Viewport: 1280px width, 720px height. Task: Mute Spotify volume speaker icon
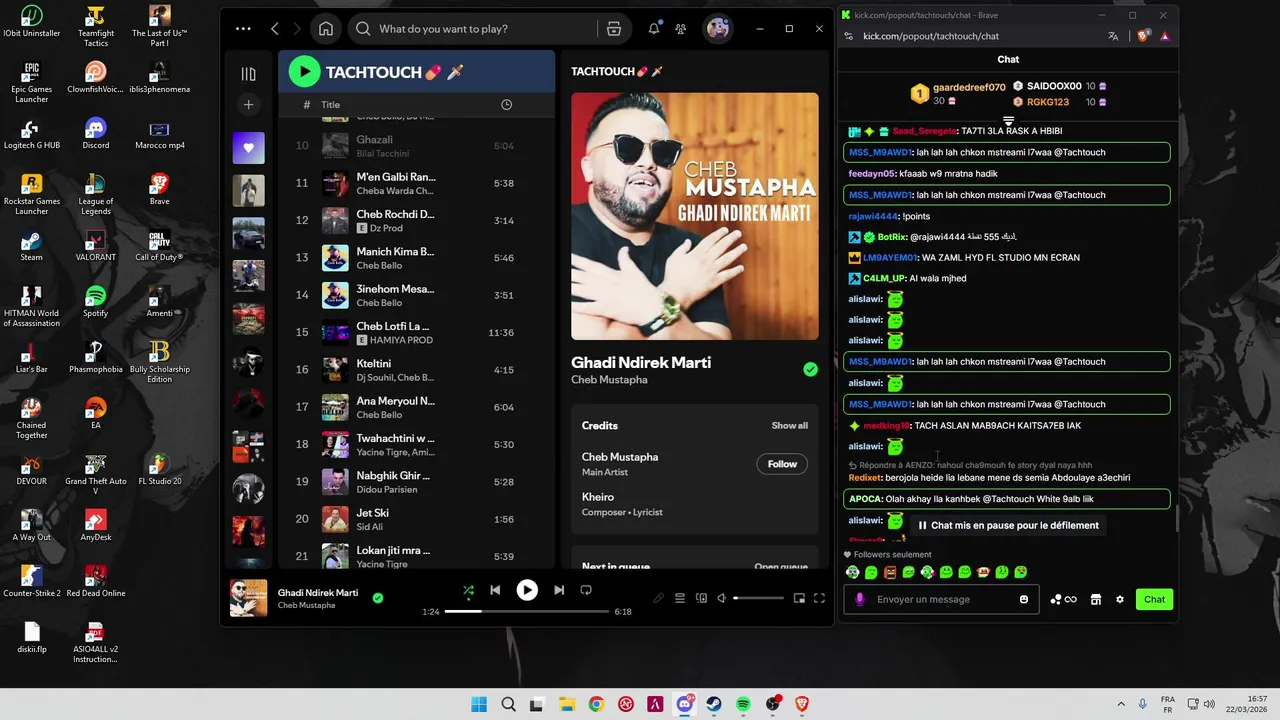pos(722,598)
